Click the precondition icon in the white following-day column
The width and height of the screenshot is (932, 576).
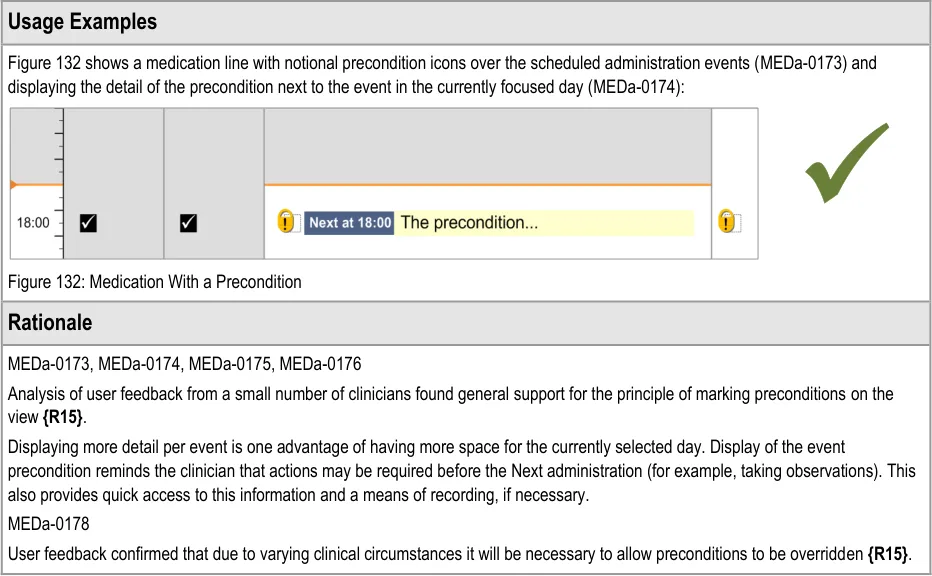pyautogui.click(x=727, y=222)
